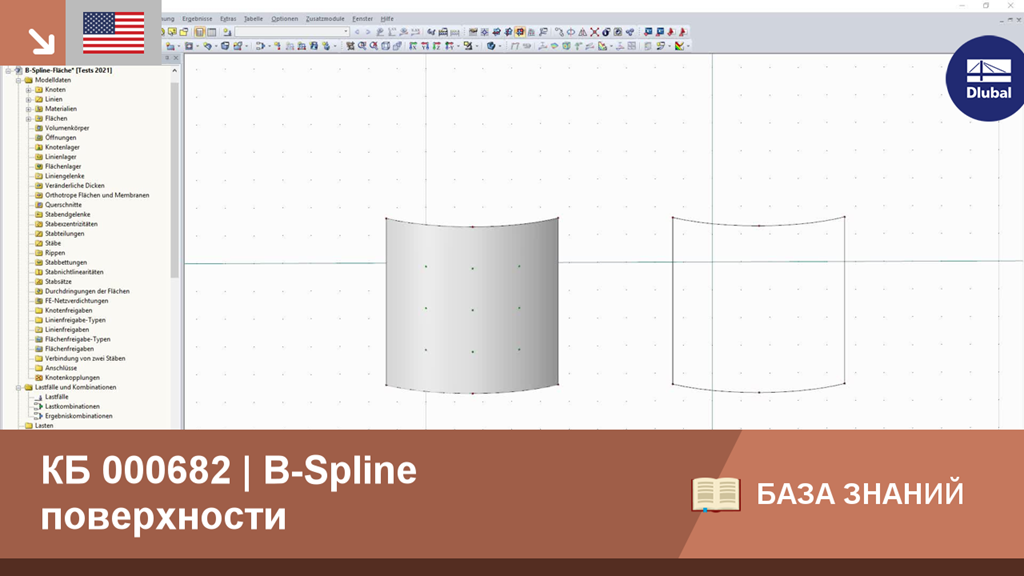Select the Stabteilungen tree entry
This screenshot has height=576, width=1024.
(64, 234)
